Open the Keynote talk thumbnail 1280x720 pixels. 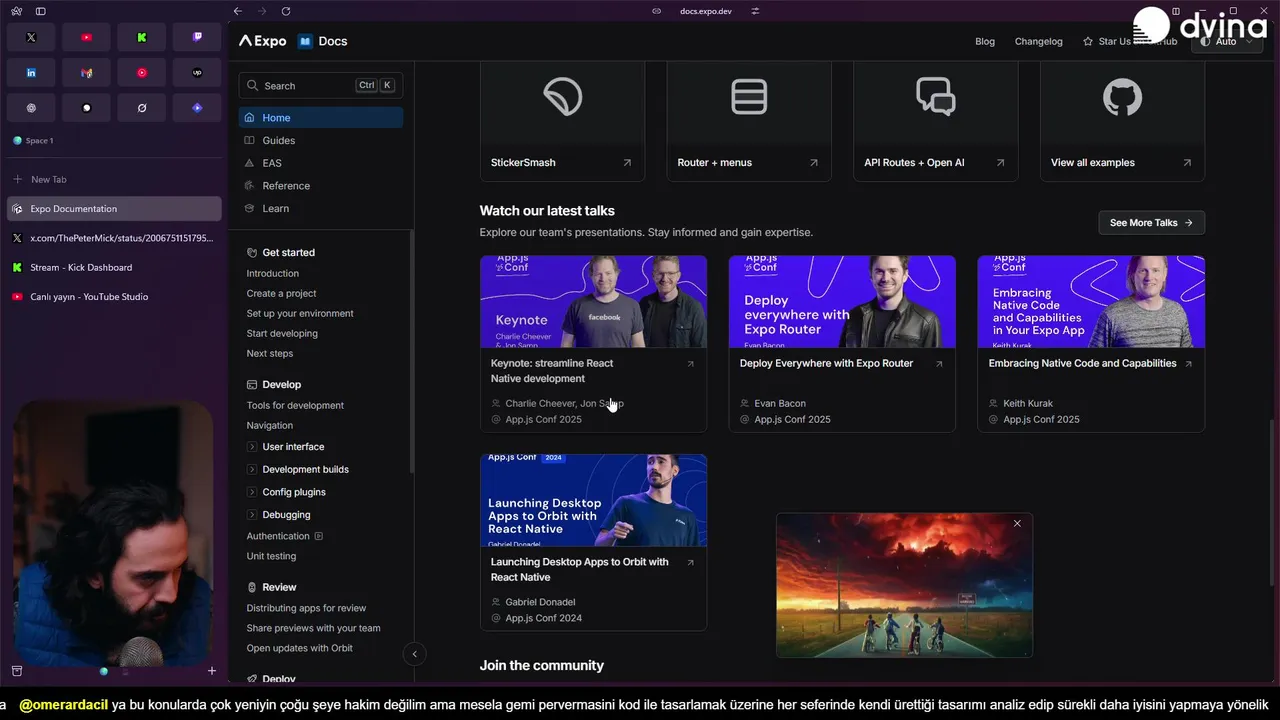(593, 302)
